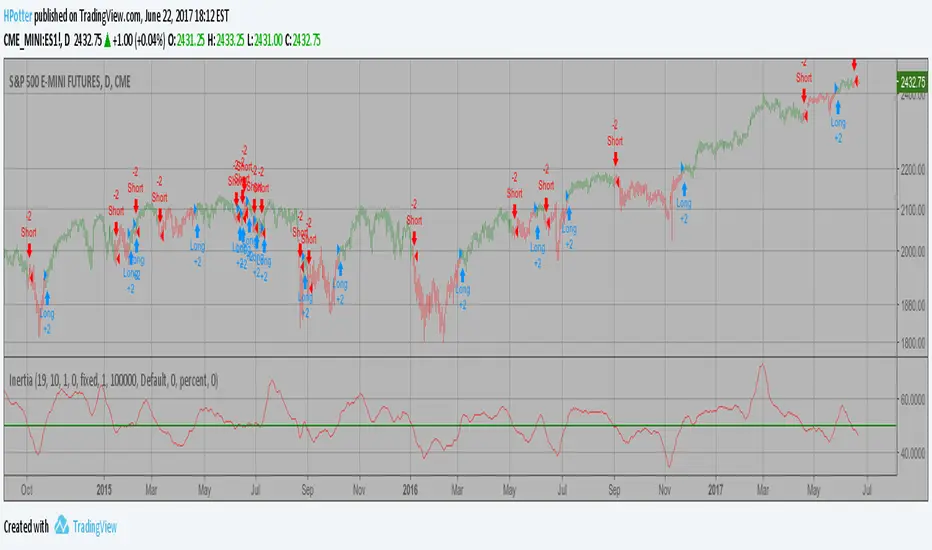Click the blue Long arrow near November 2016
The image size is (932, 550).
click(x=684, y=189)
